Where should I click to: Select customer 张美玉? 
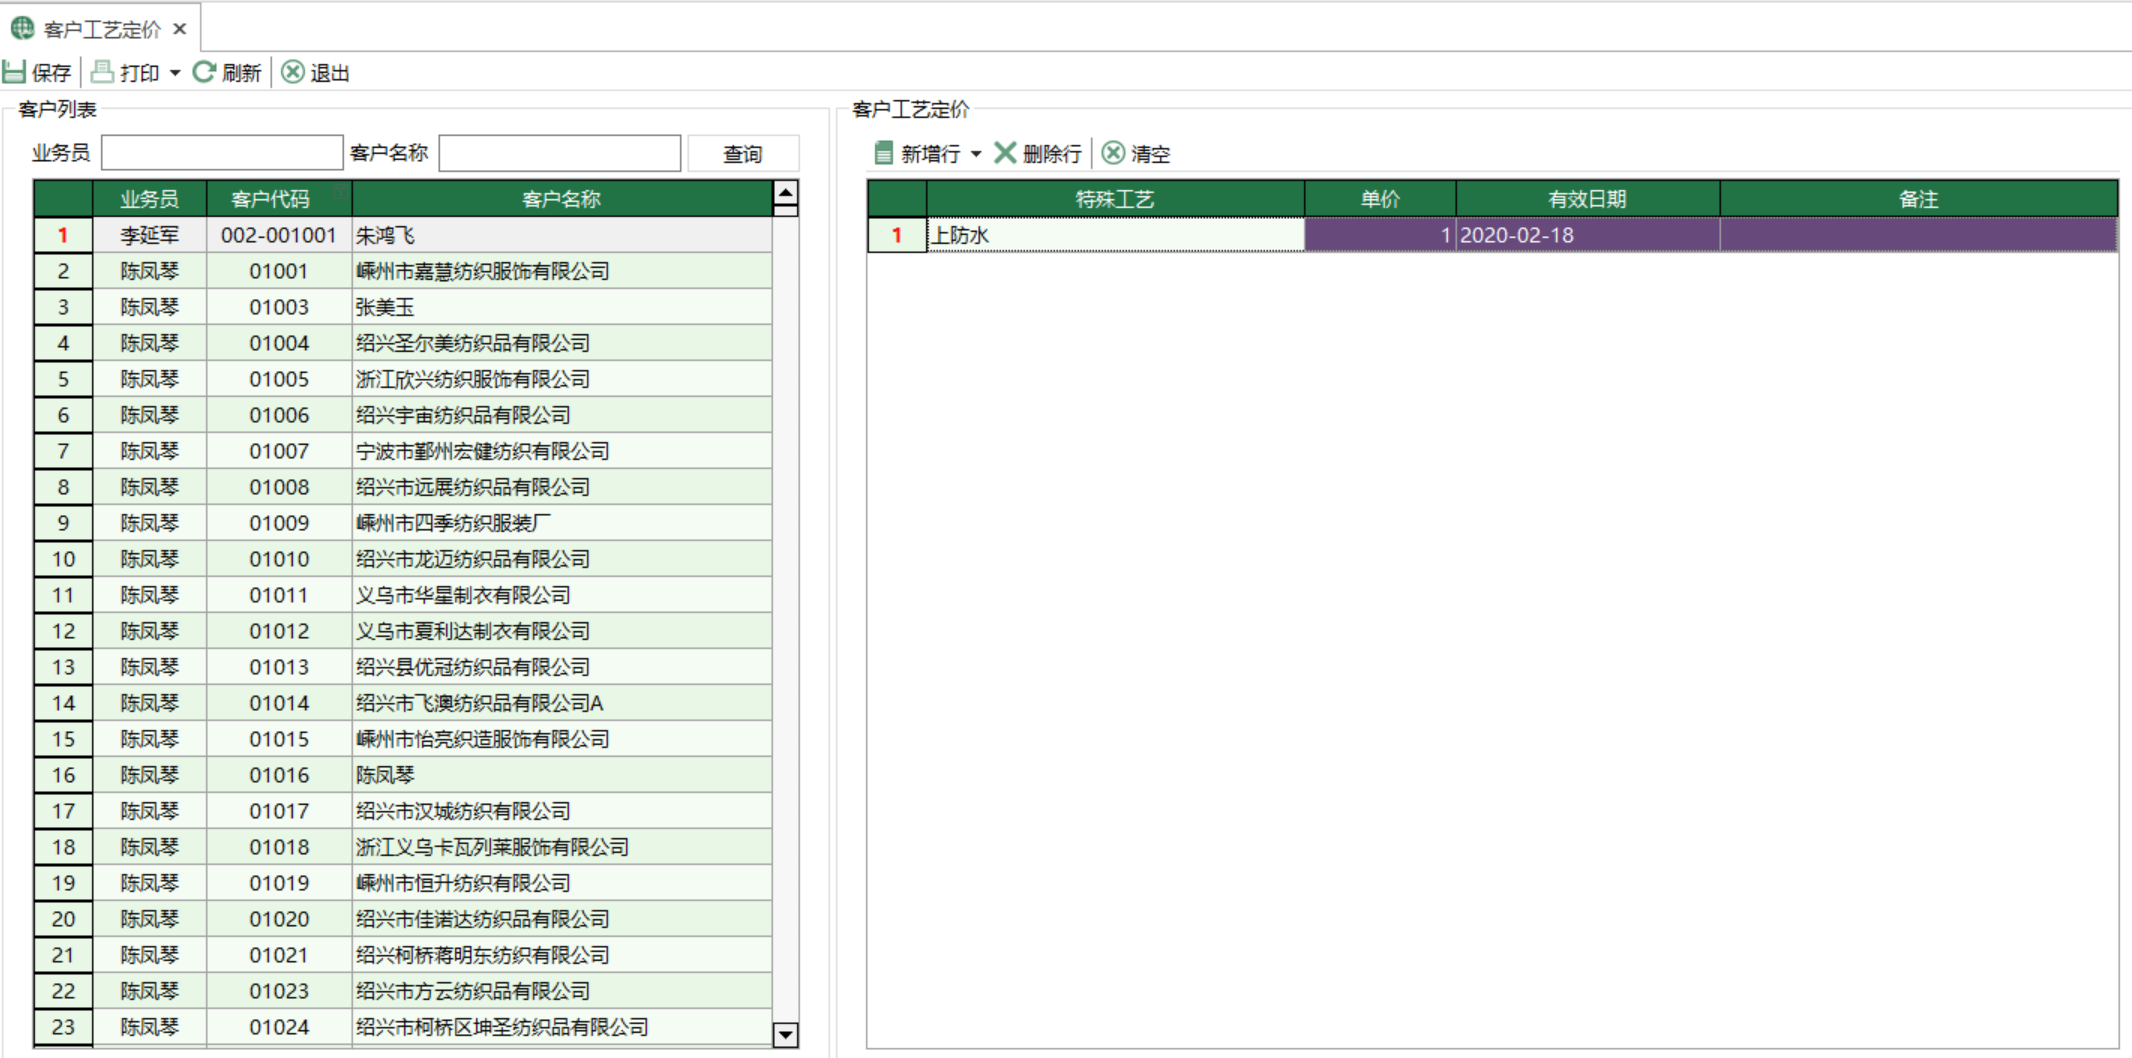coord(562,307)
